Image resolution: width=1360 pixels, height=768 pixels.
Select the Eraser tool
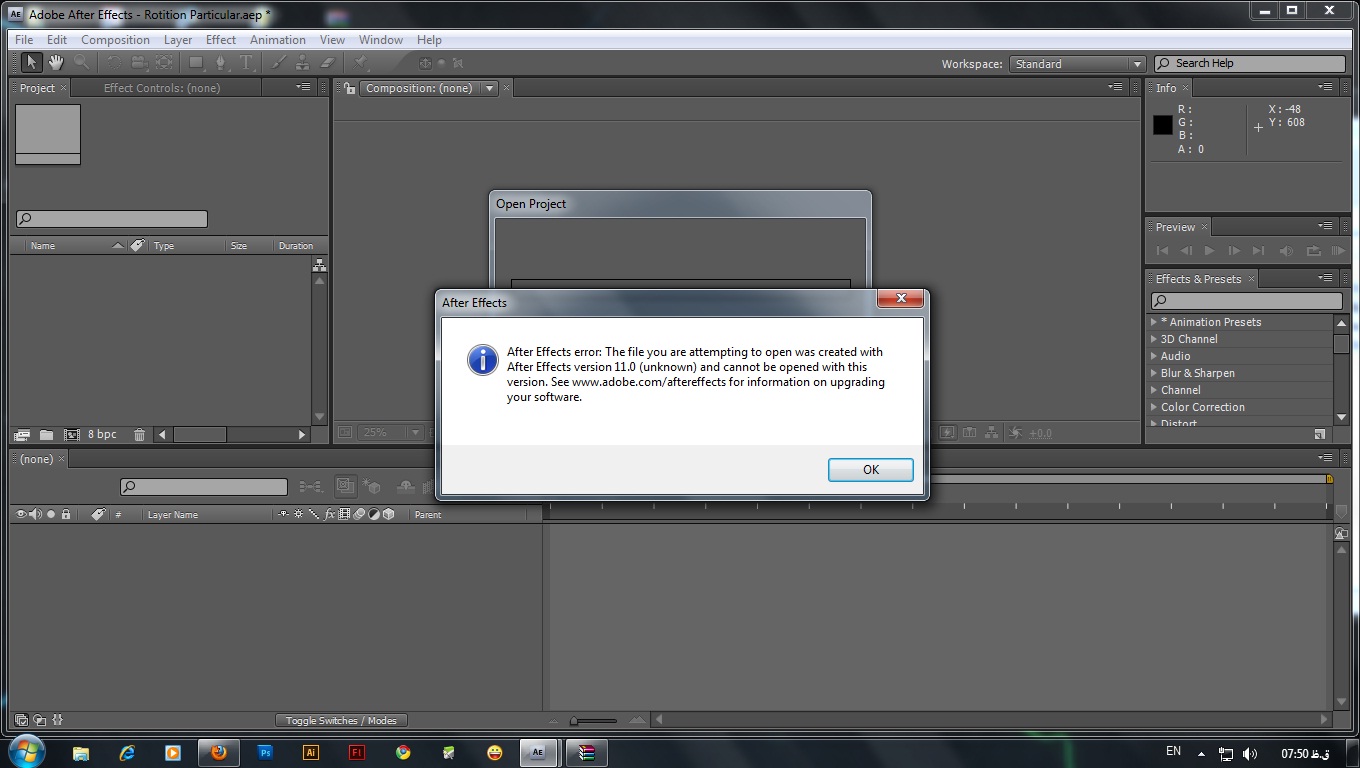click(x=327, y=63)
